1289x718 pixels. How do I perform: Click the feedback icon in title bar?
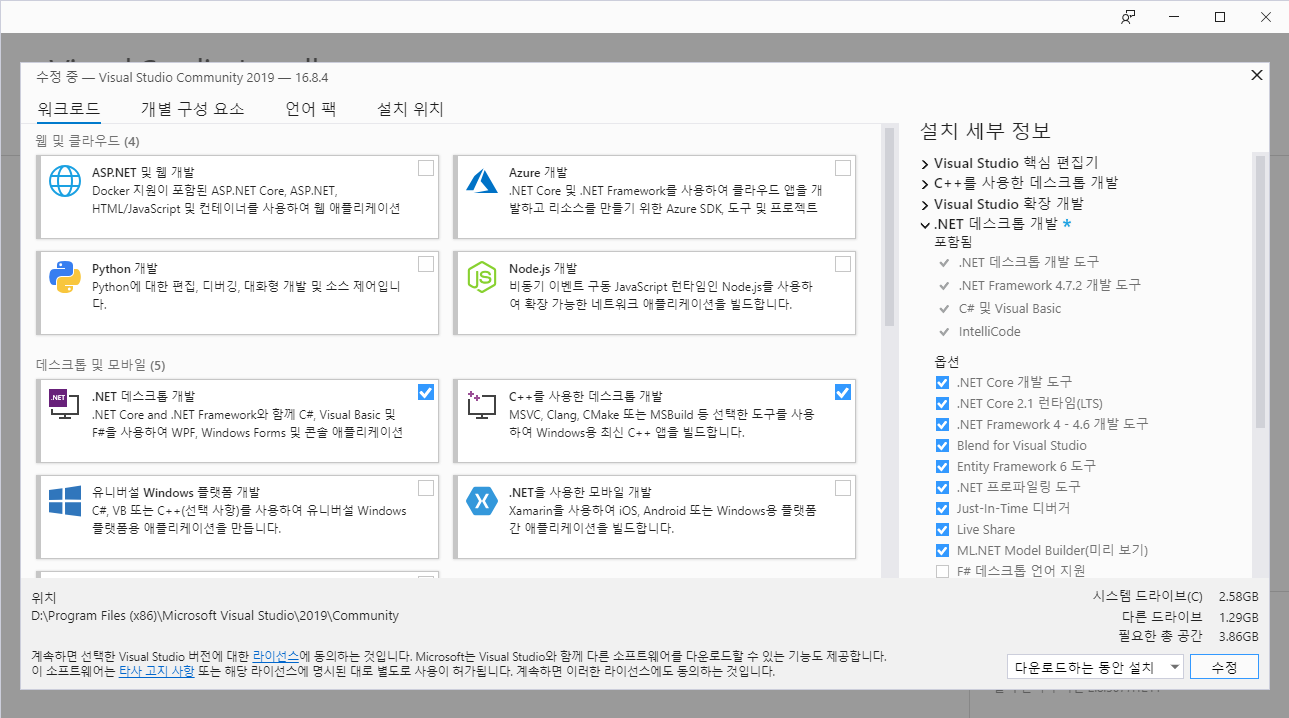1129,16
